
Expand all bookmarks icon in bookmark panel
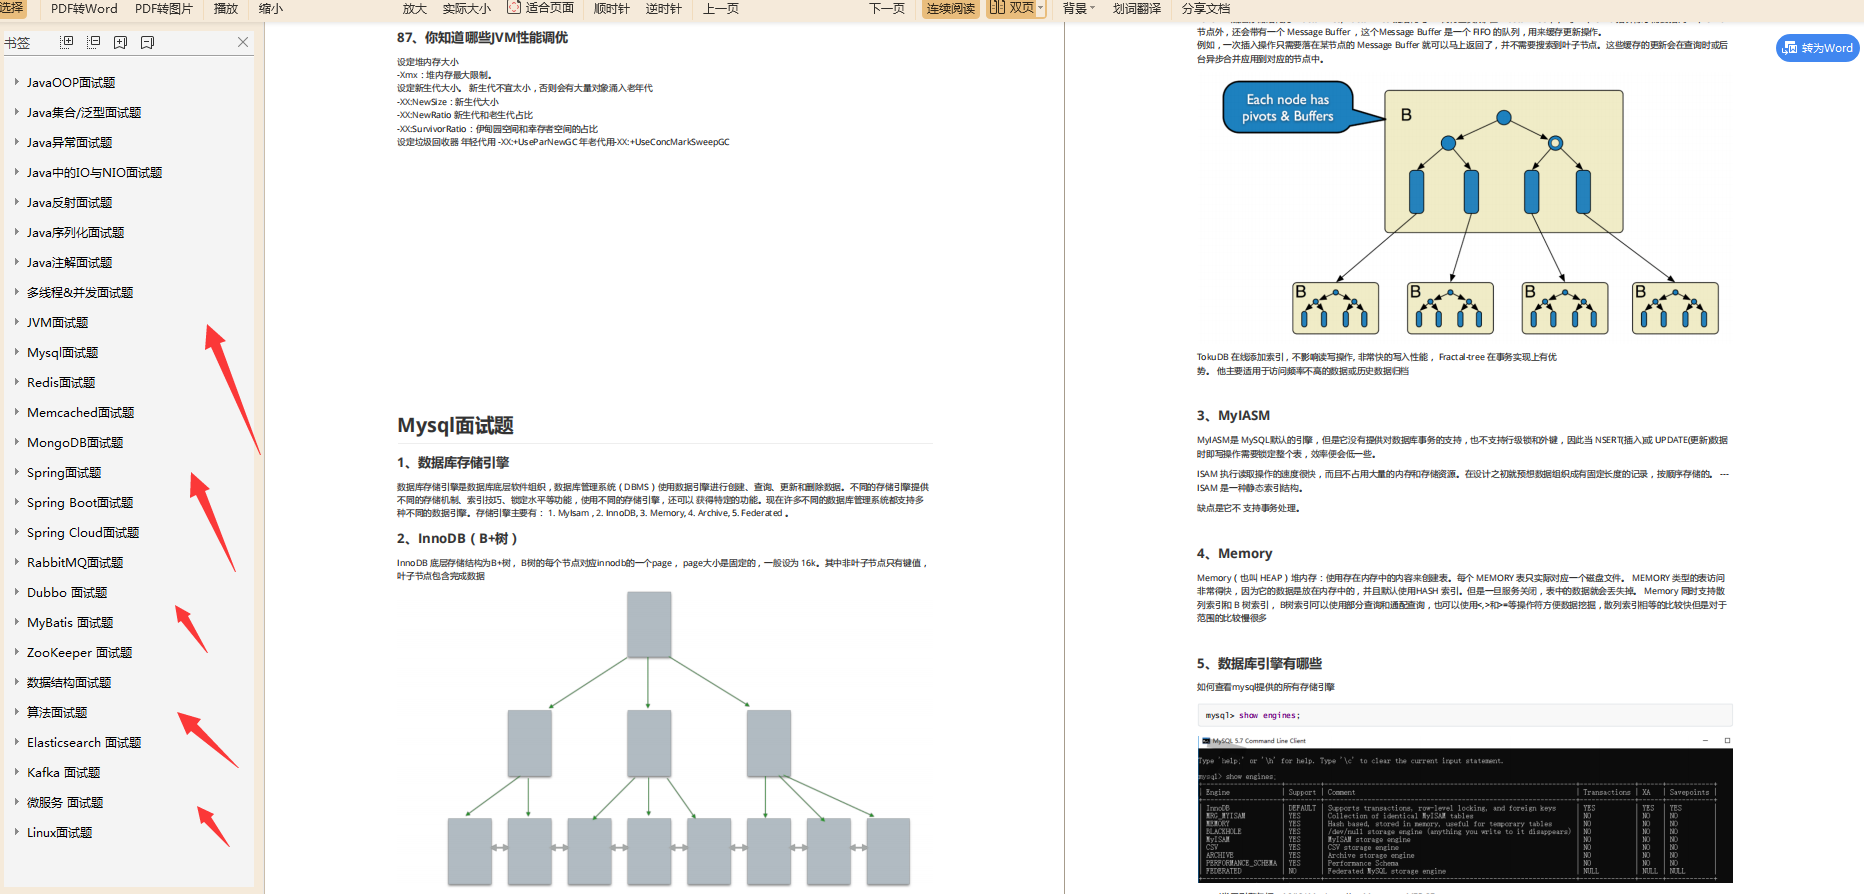[x=67, y=42]
